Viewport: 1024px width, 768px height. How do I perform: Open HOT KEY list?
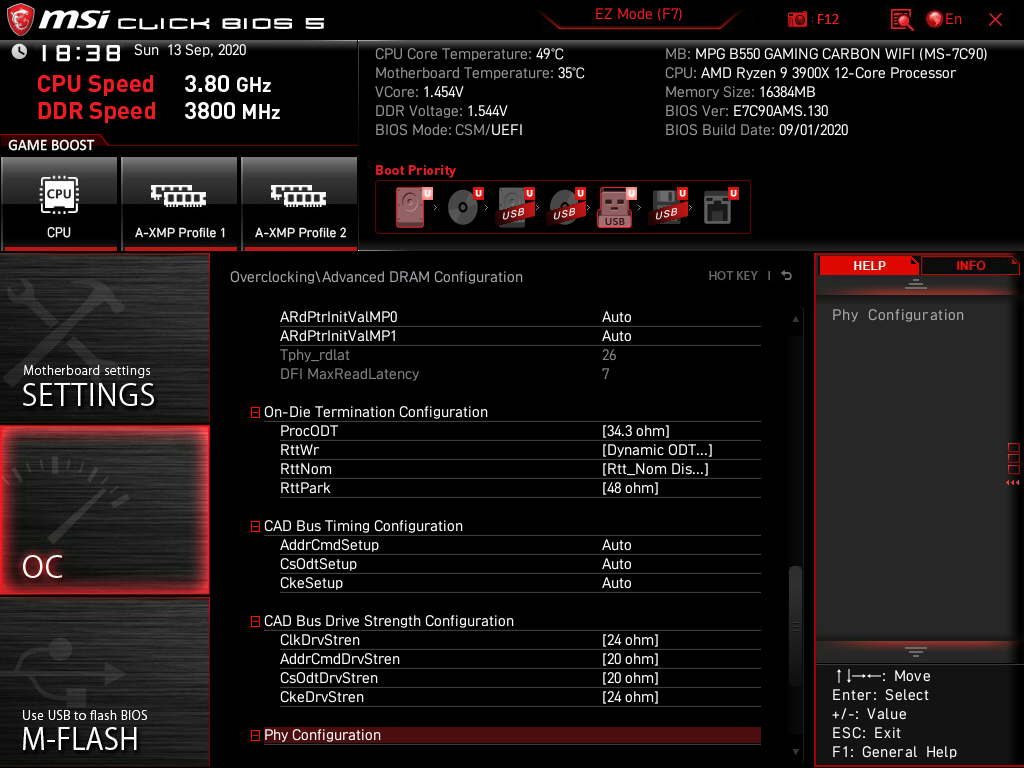(733, 276)
